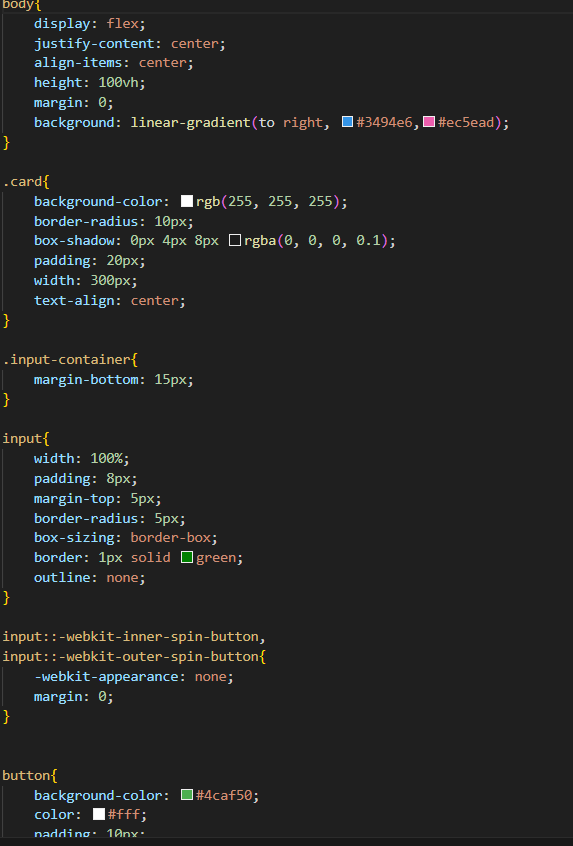
Task: Click the rgba(0, 0, 0, 0.1) shadow swatch
Action: pyautogui.click(x=235, y=241)
